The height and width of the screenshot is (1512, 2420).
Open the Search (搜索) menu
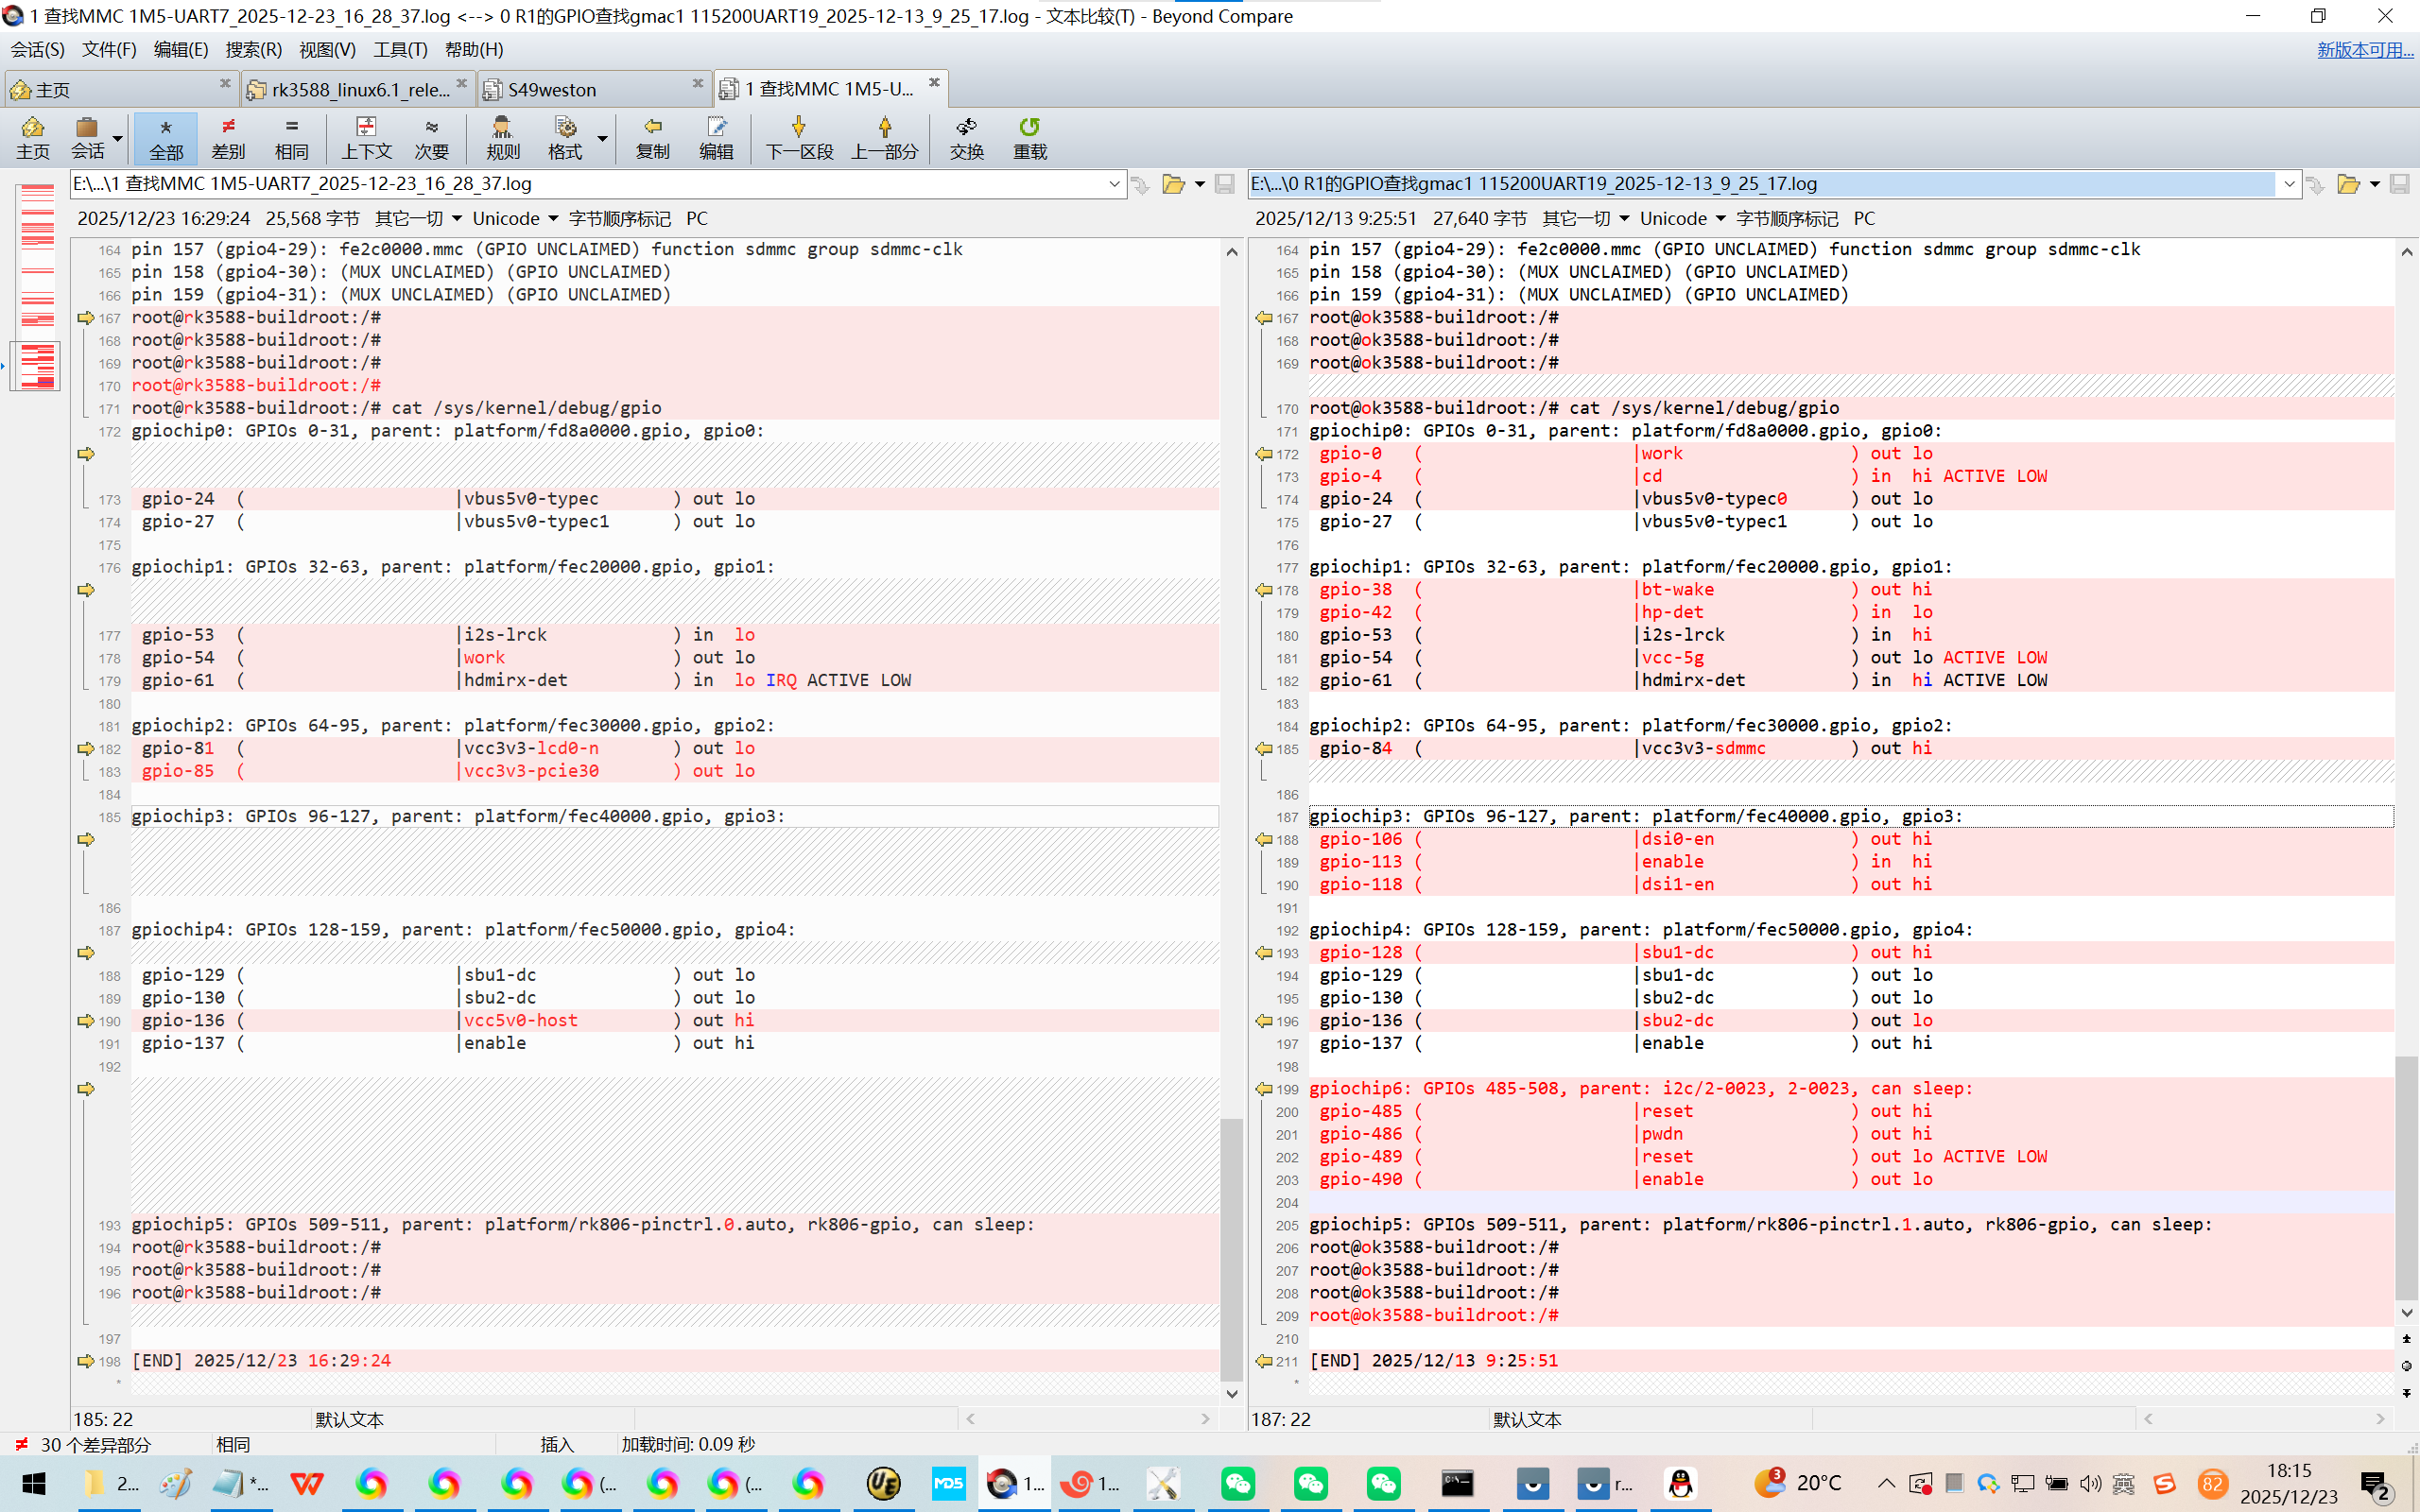pos(253,49)
